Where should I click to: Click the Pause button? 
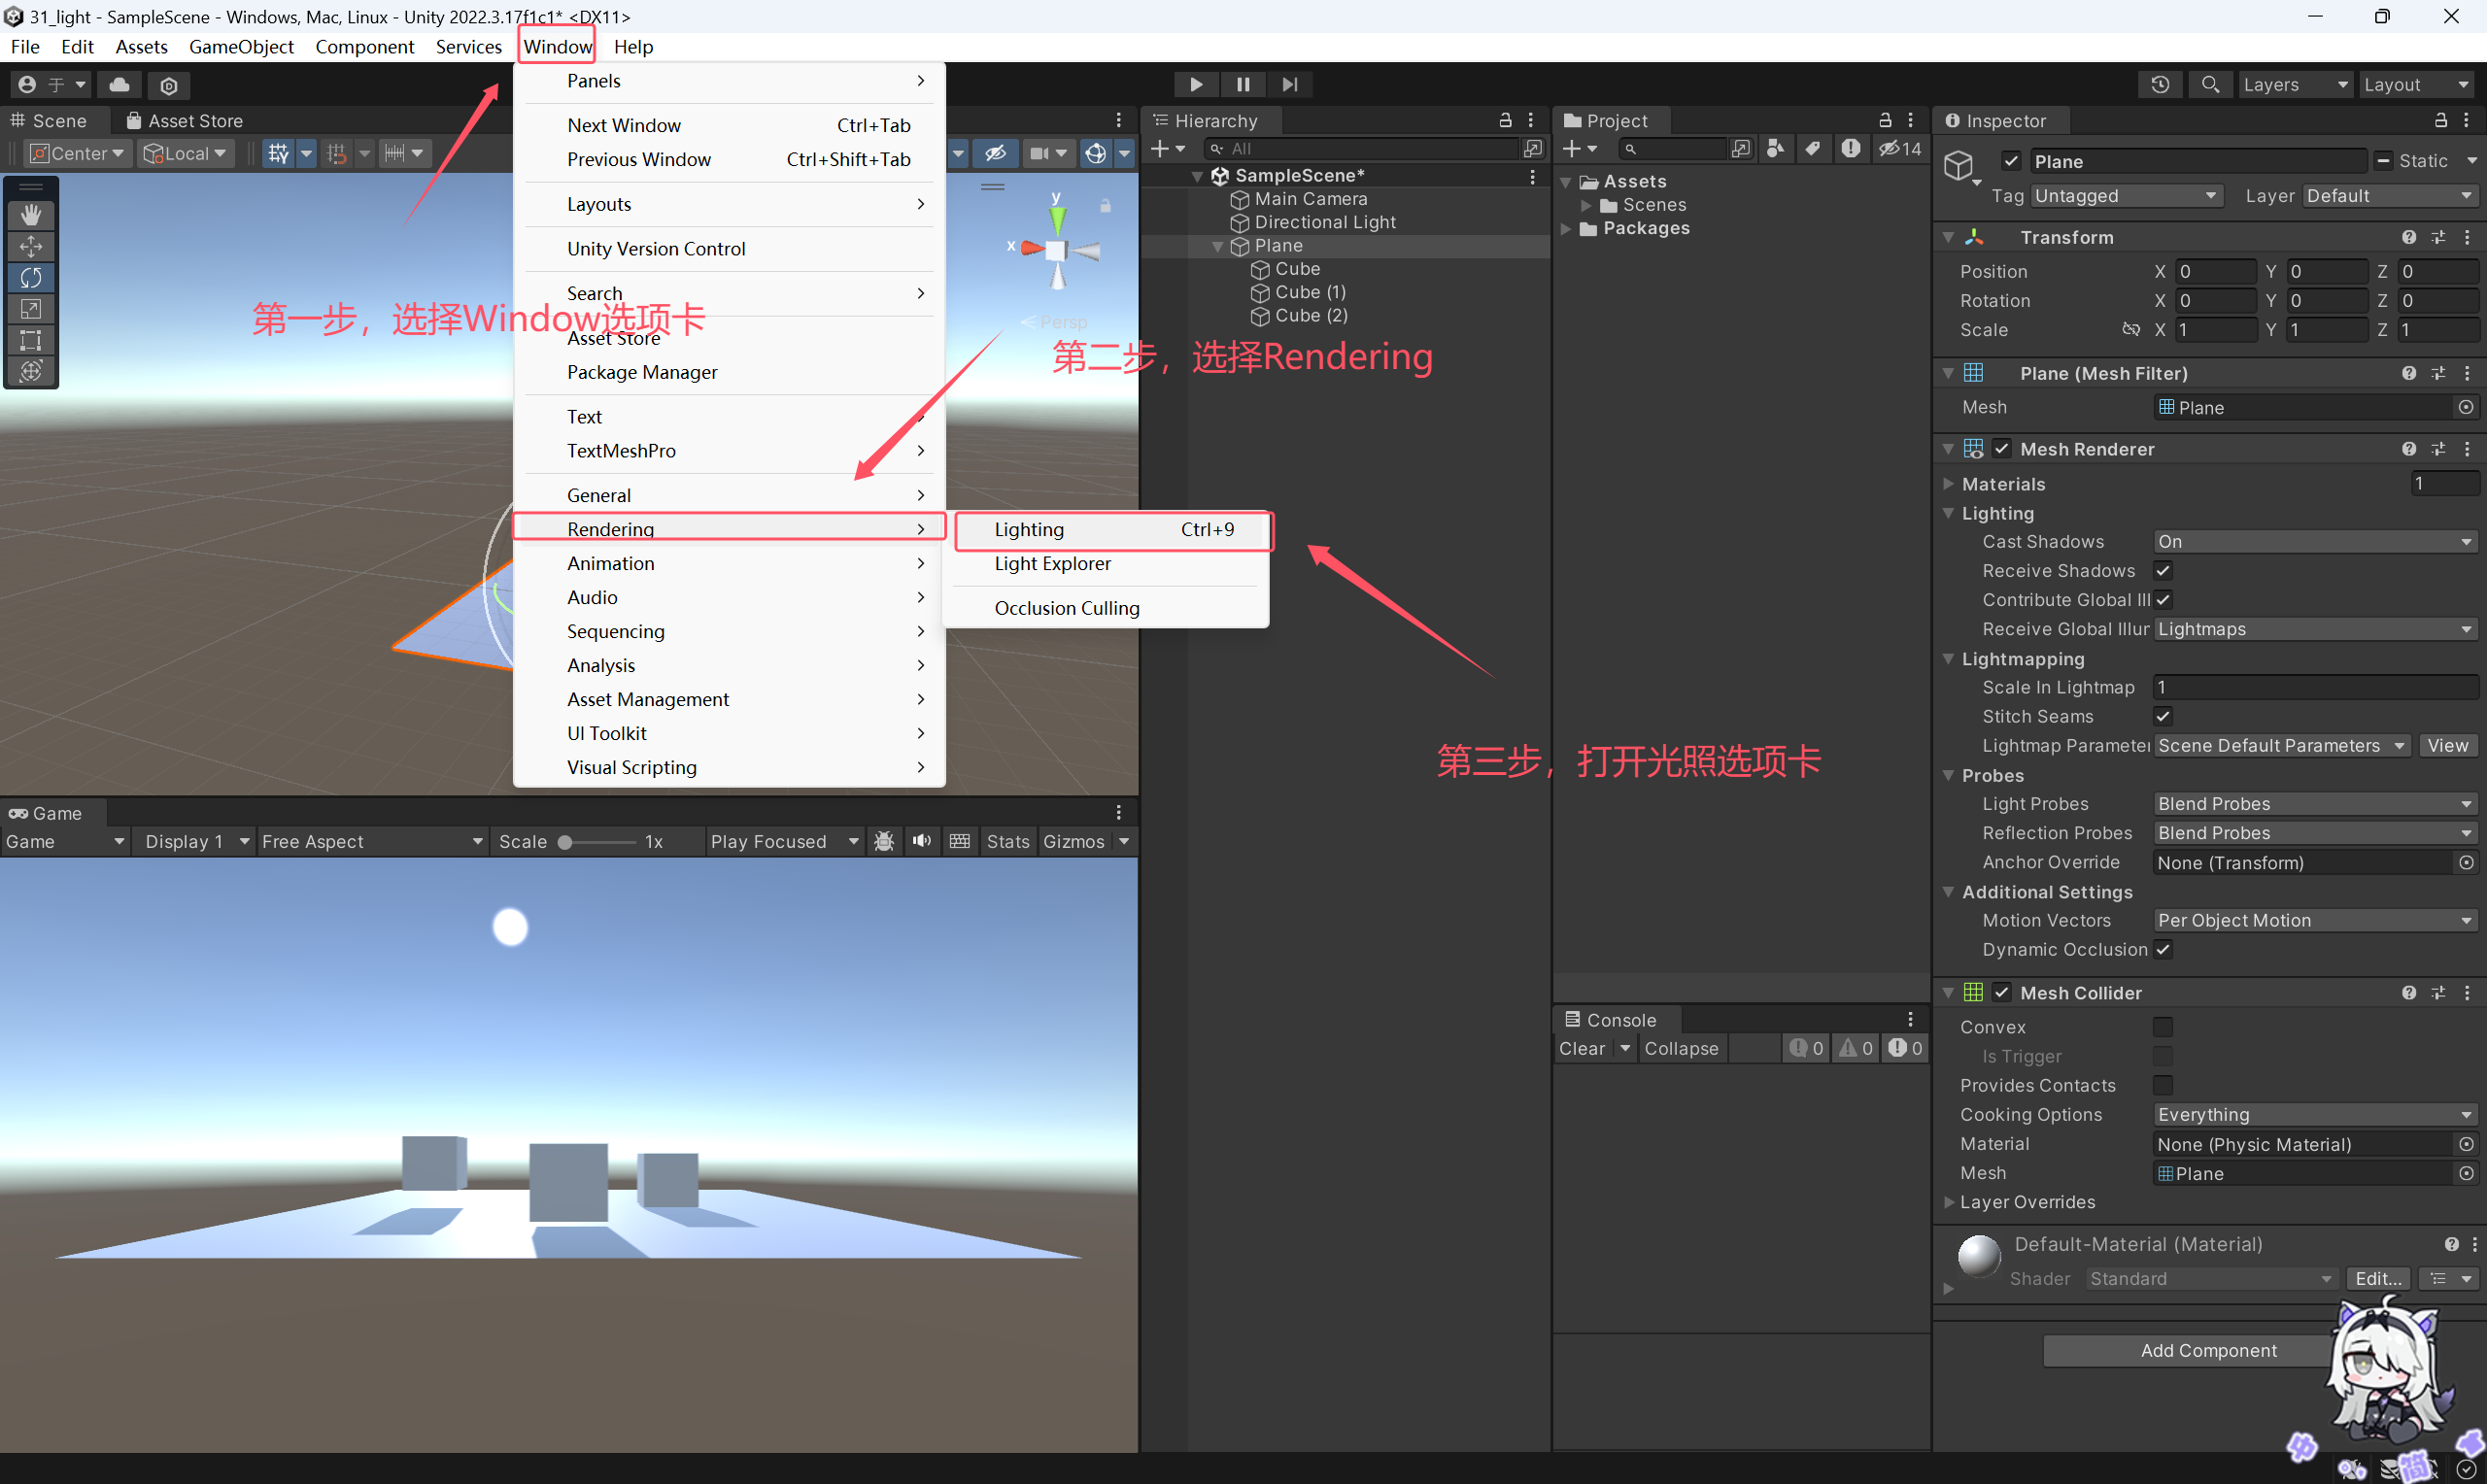pyautogui.click(x=1242, y=85)
